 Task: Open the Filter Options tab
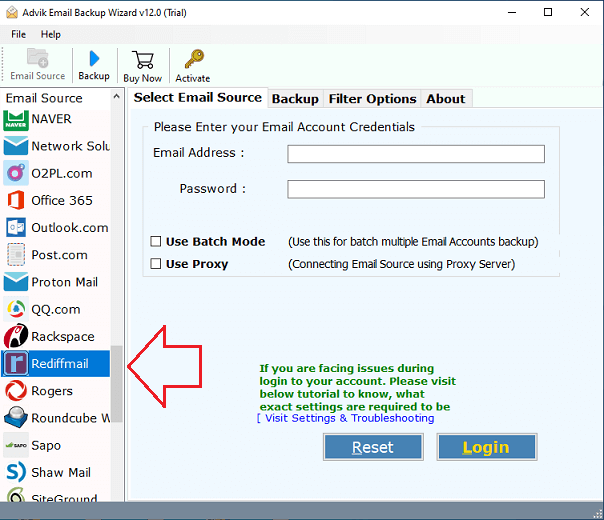pos(372,99)
